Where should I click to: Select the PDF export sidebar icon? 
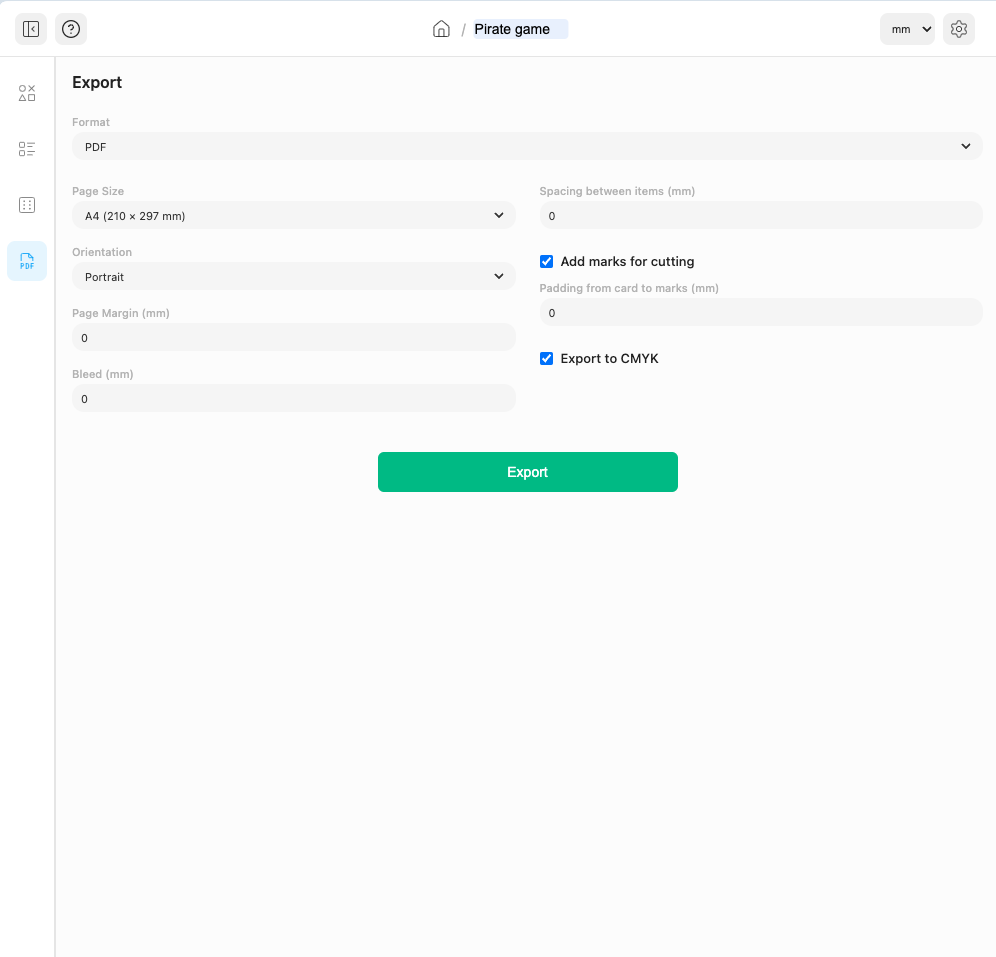27,261
